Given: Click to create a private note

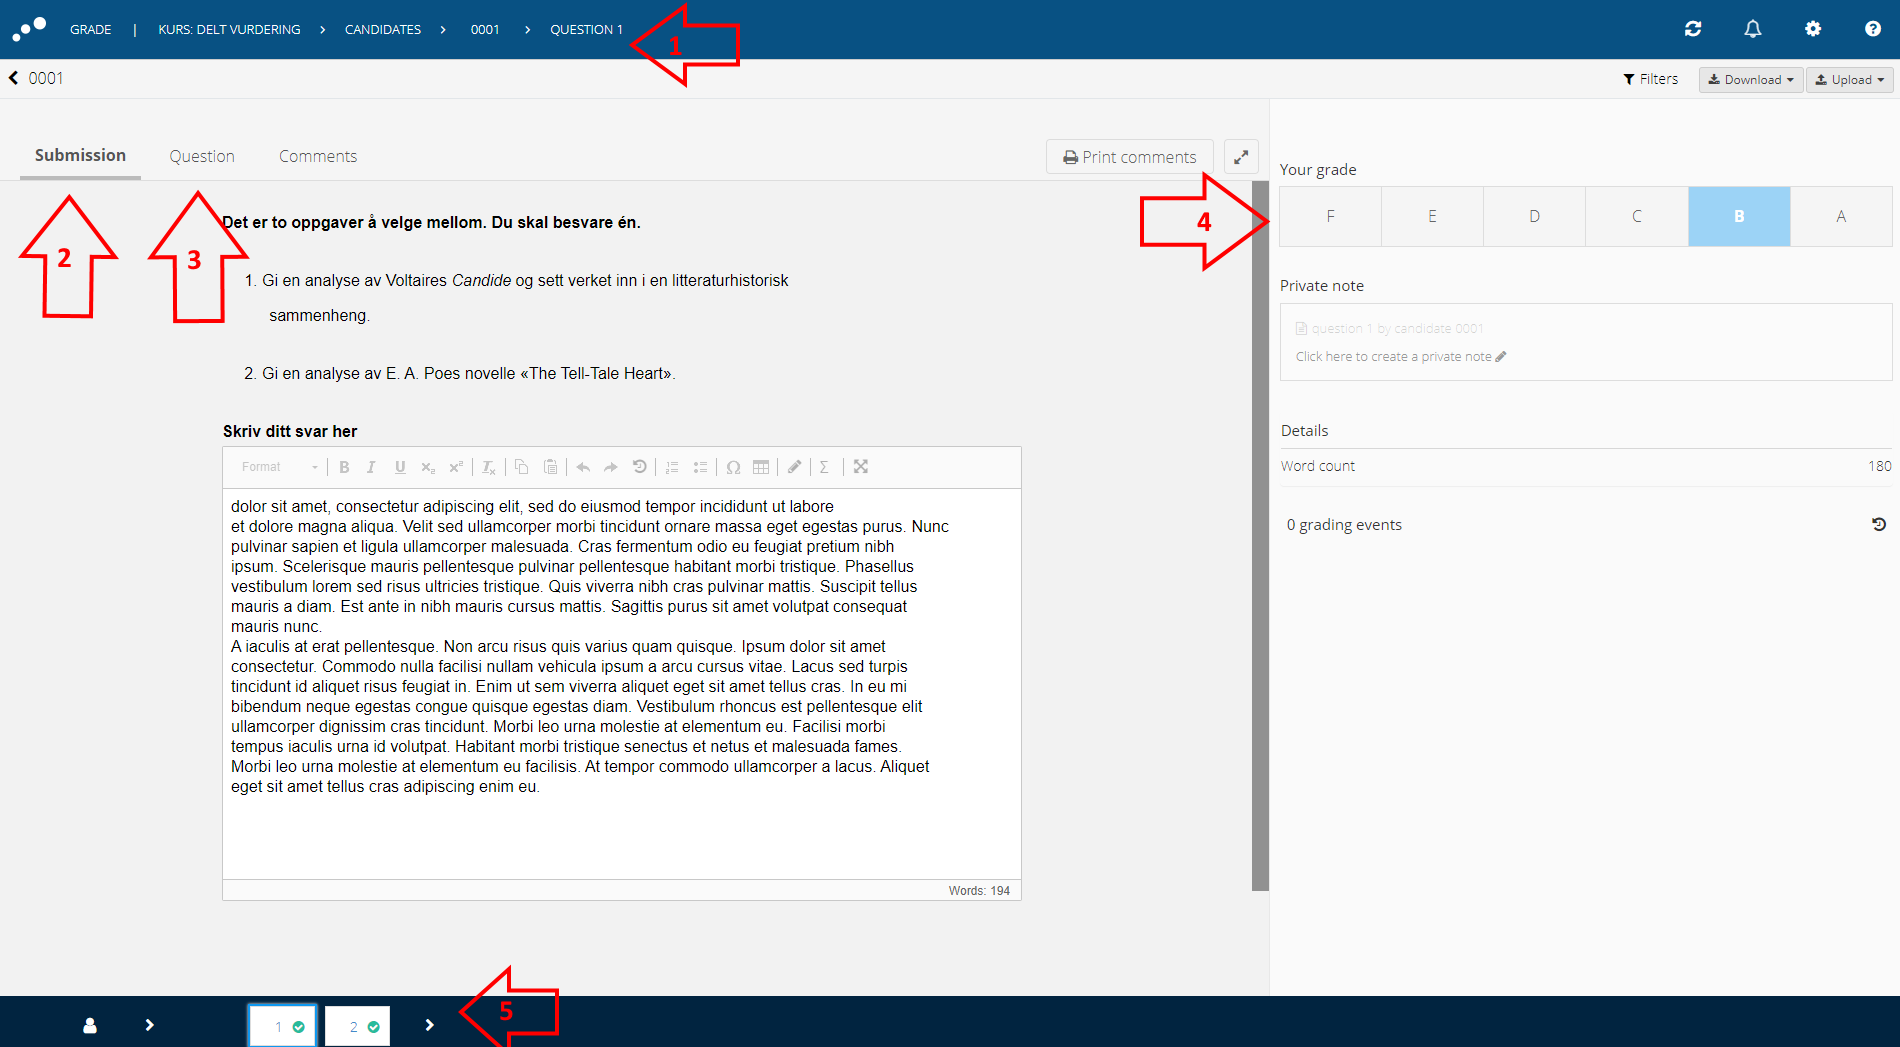Looking at the screenshot, I should [x=1401, y=357].
